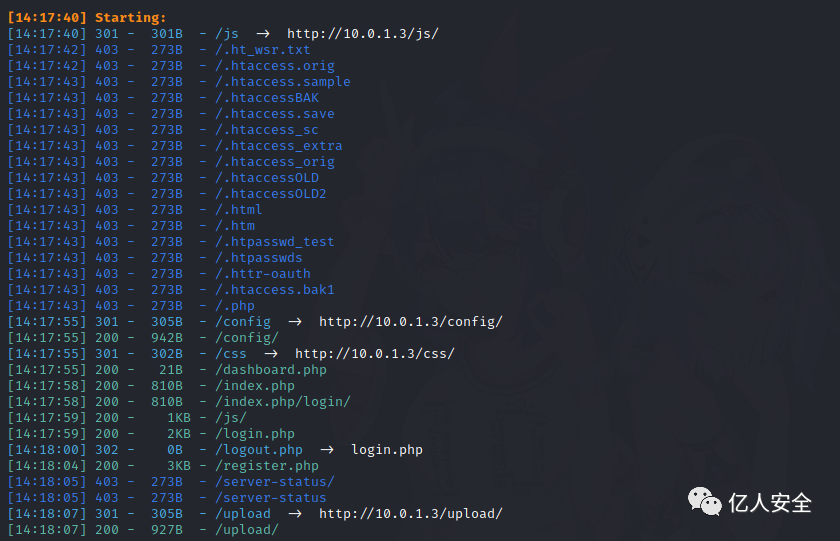The image size is (840, 541).
Task: Click the http://10.0.1.3/js/ redirect URL
Action: tap(363, 34)
